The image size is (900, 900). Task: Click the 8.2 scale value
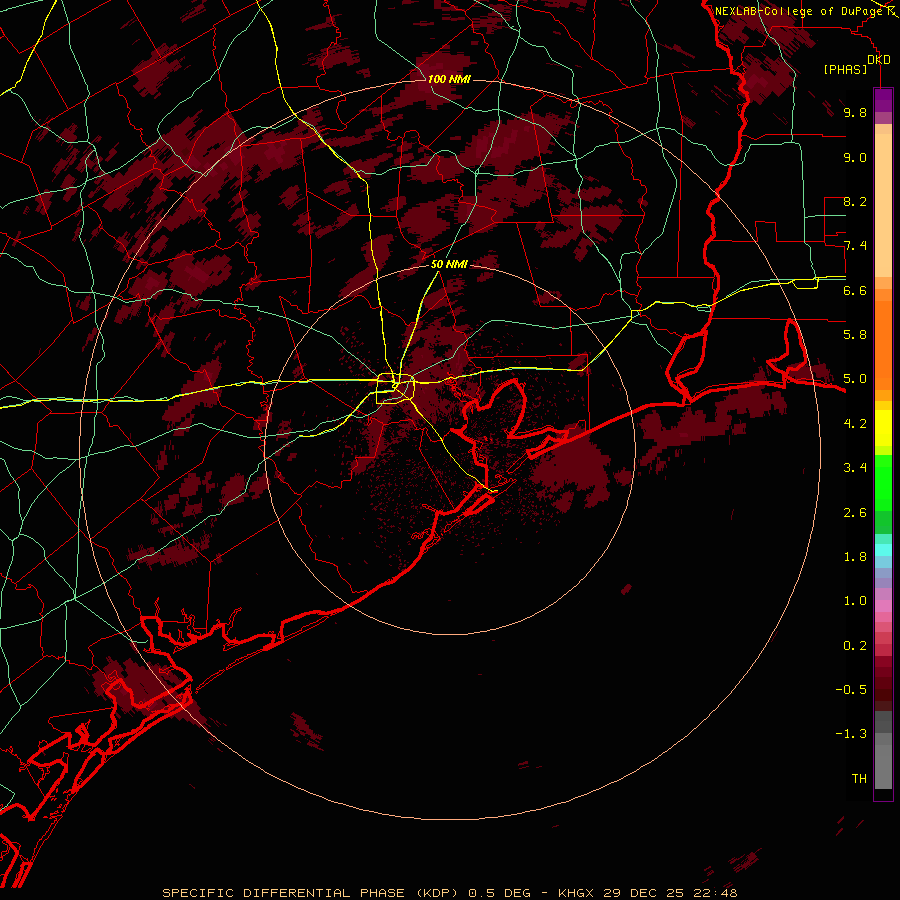click(x=855, y=201)
